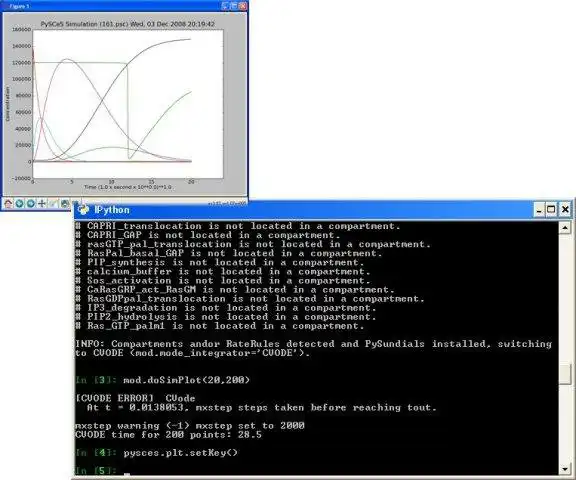The width and height of the screenshot is (576, 480).
Task: Click the IPython scrollbar down arrow
Action: pos(565,469)
